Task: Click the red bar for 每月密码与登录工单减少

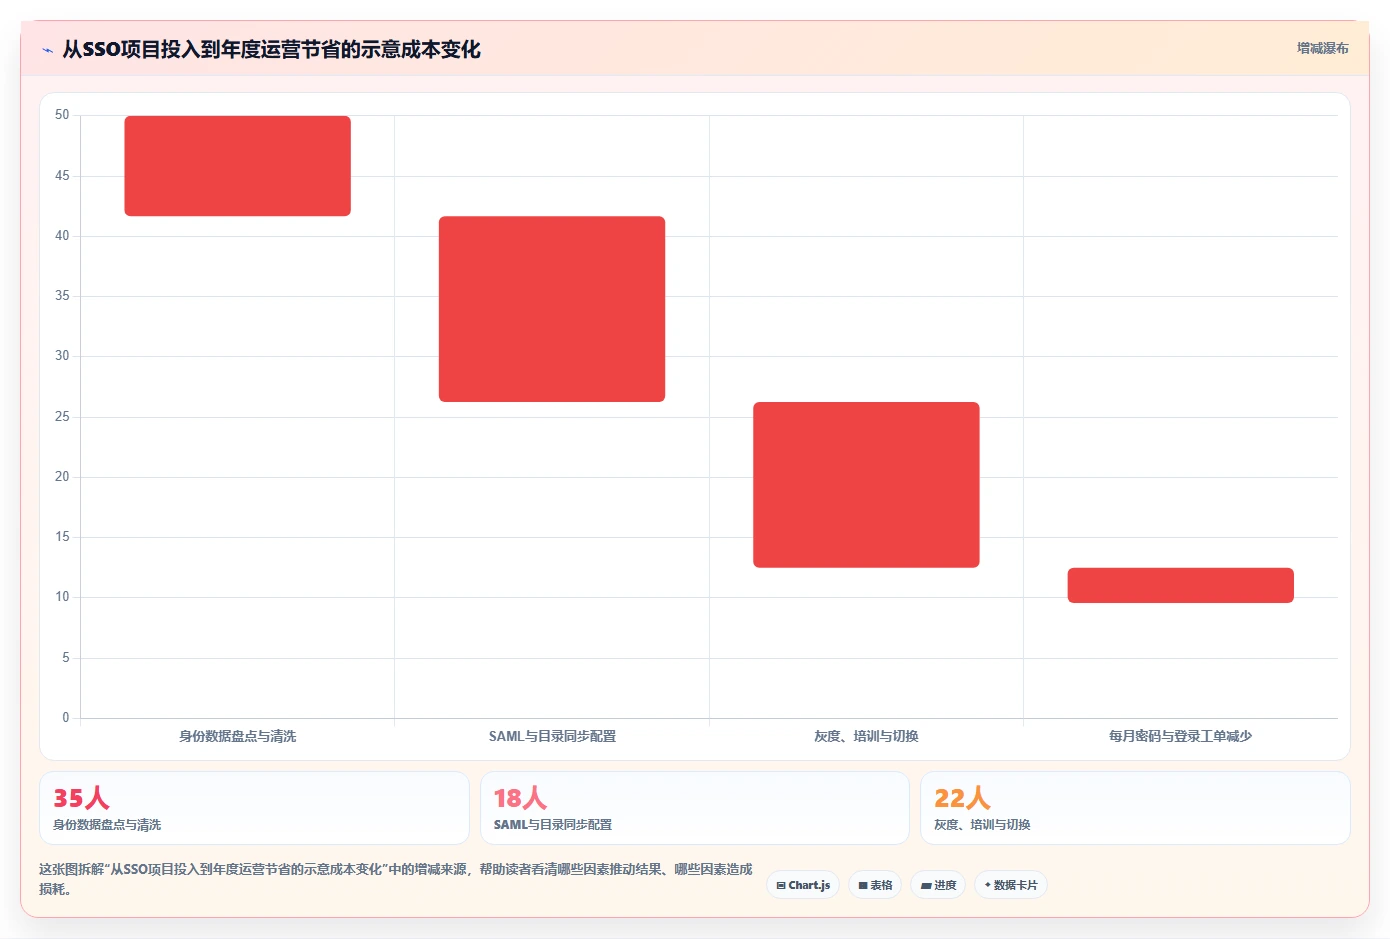Action: pos(1181,585)
